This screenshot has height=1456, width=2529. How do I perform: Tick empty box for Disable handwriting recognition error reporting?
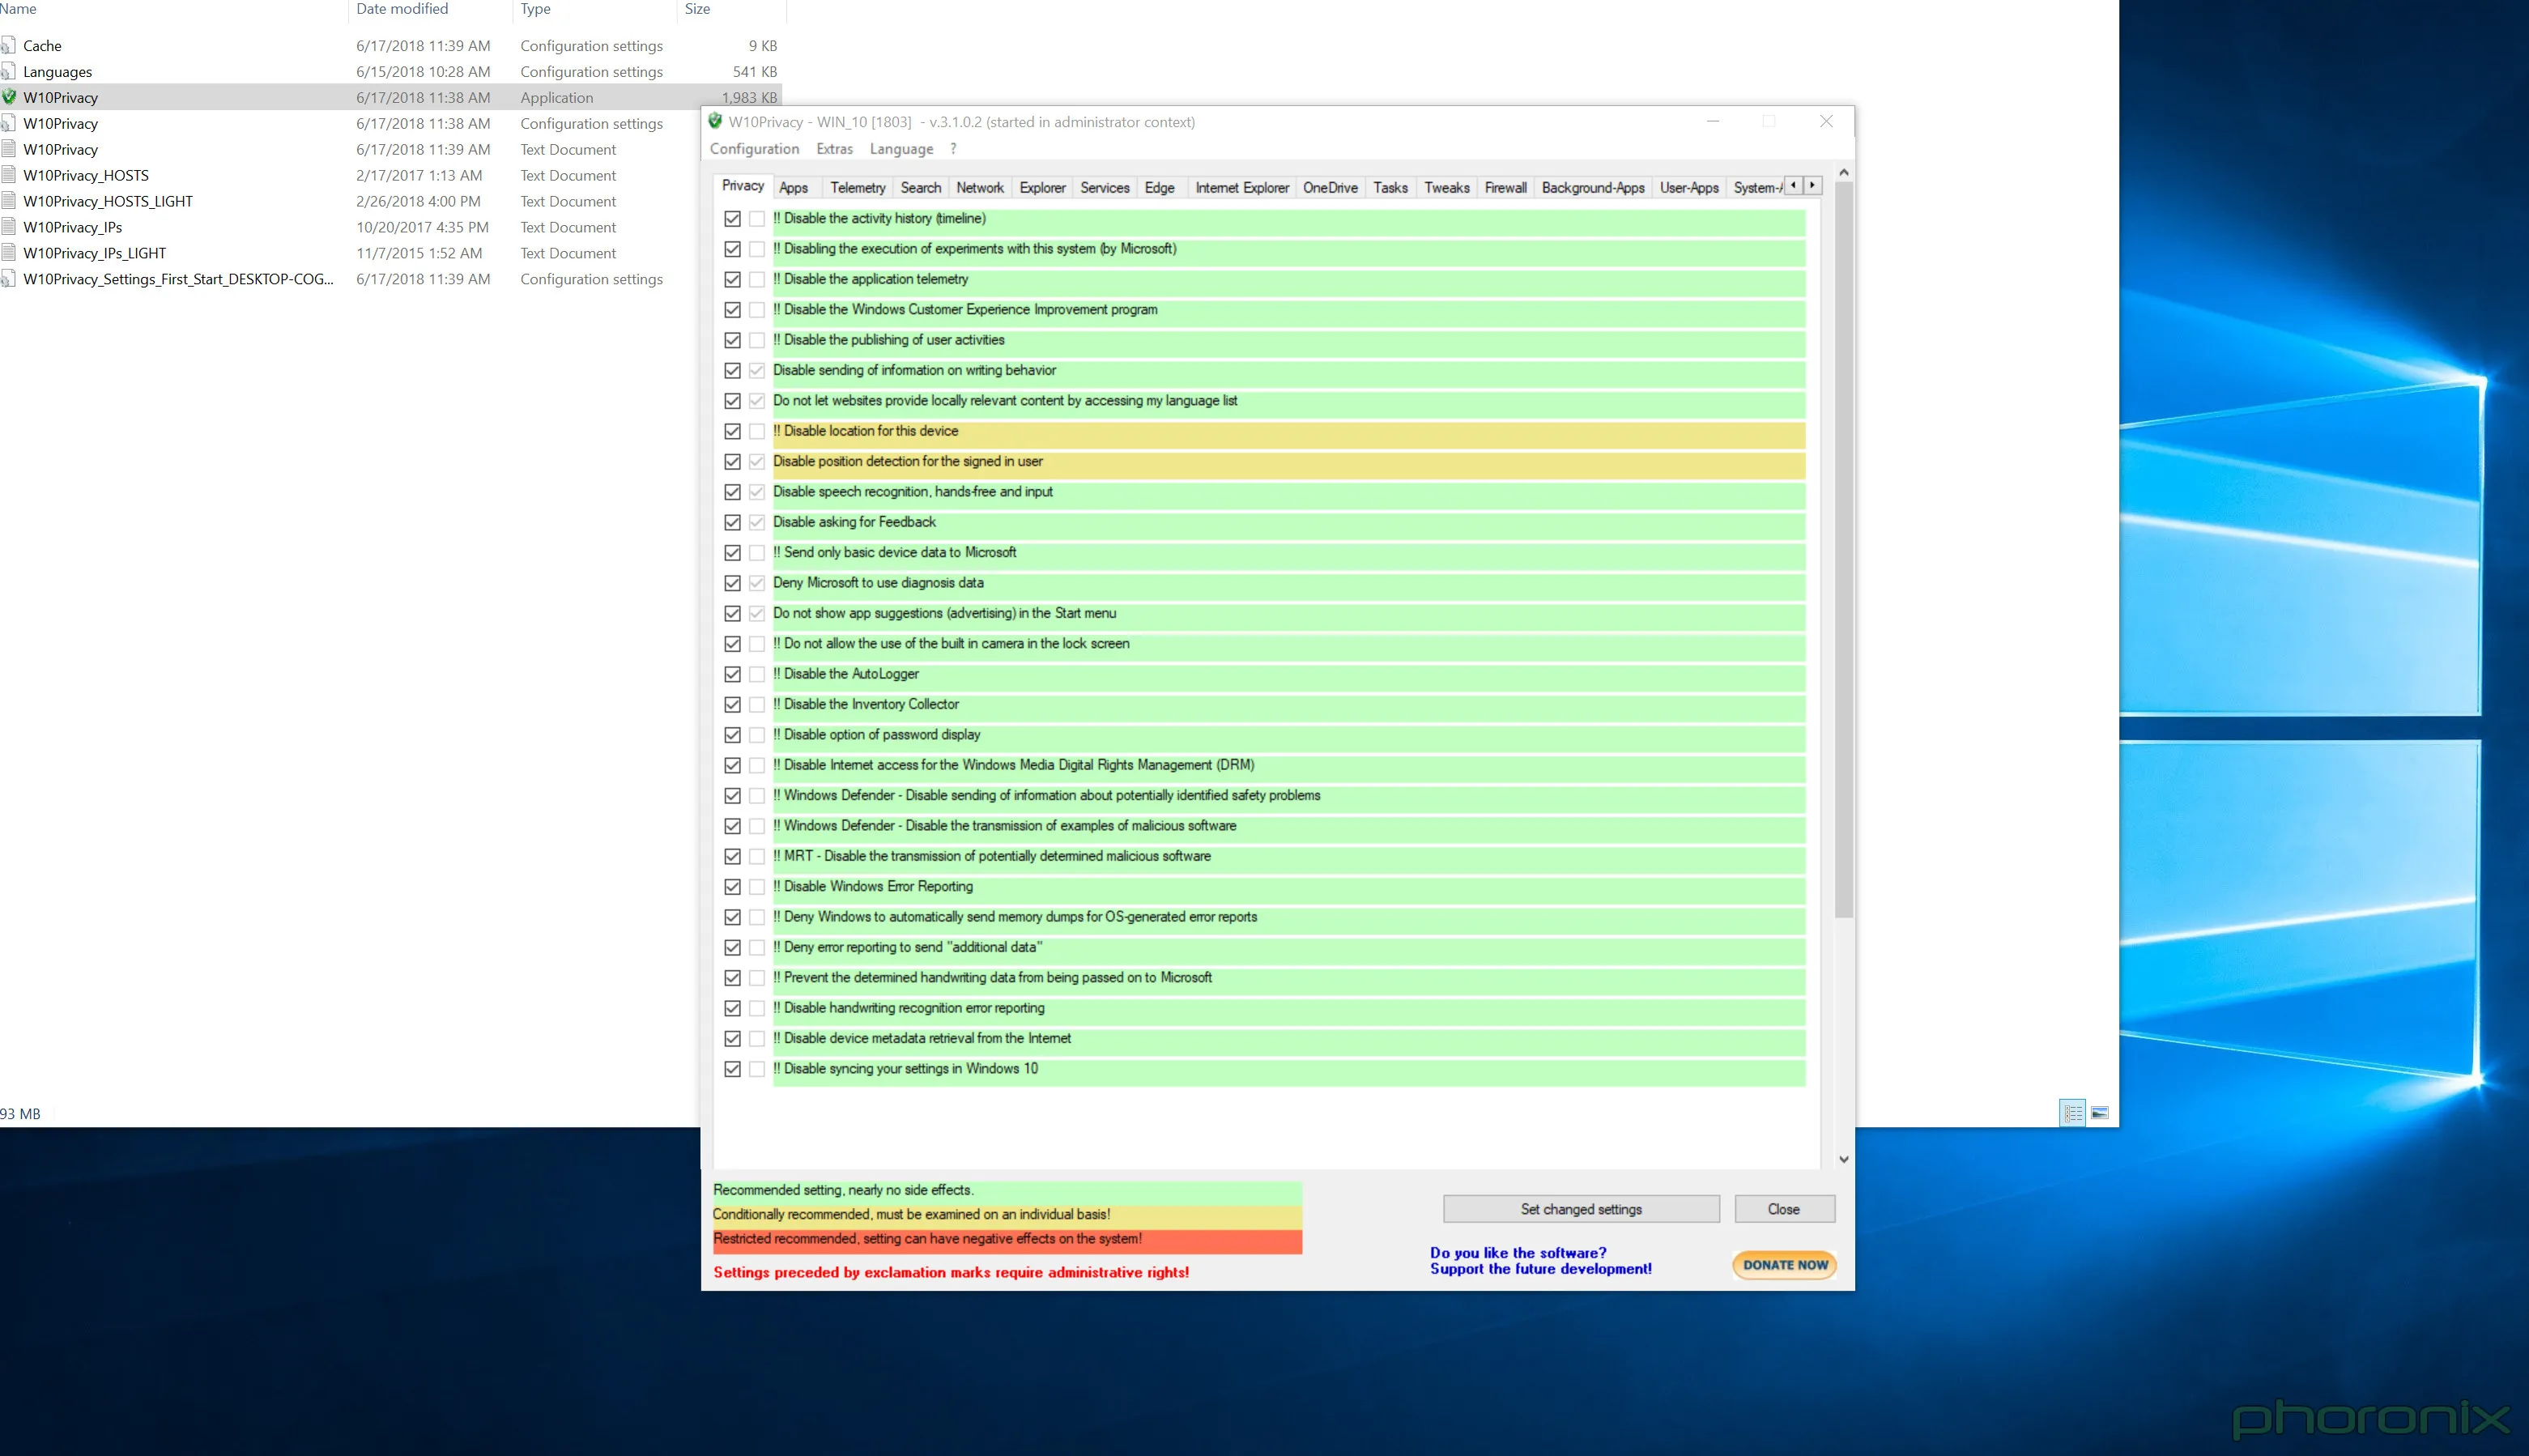click(757, 1008)
